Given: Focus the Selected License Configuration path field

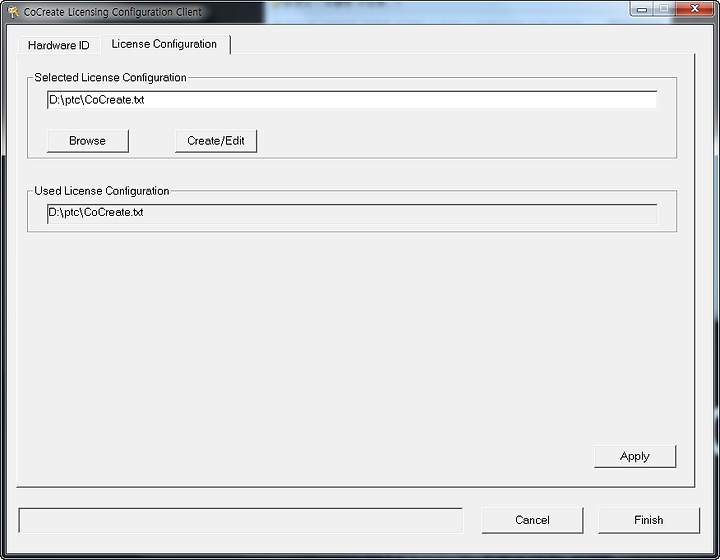Looking at the screenshot, I should [x=352, y=100].
